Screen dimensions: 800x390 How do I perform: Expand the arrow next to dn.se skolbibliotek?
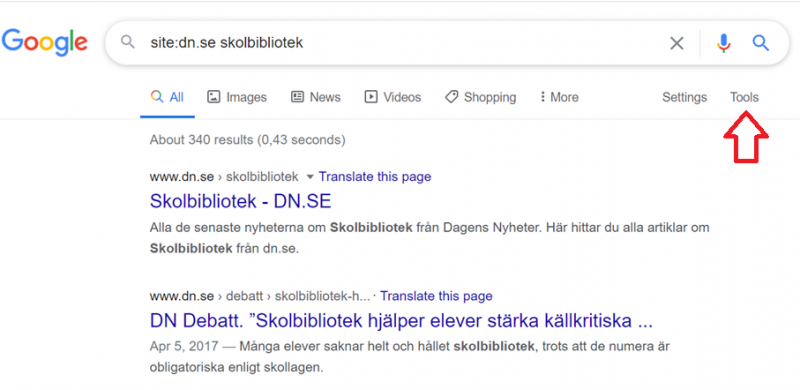pos(309,177)
